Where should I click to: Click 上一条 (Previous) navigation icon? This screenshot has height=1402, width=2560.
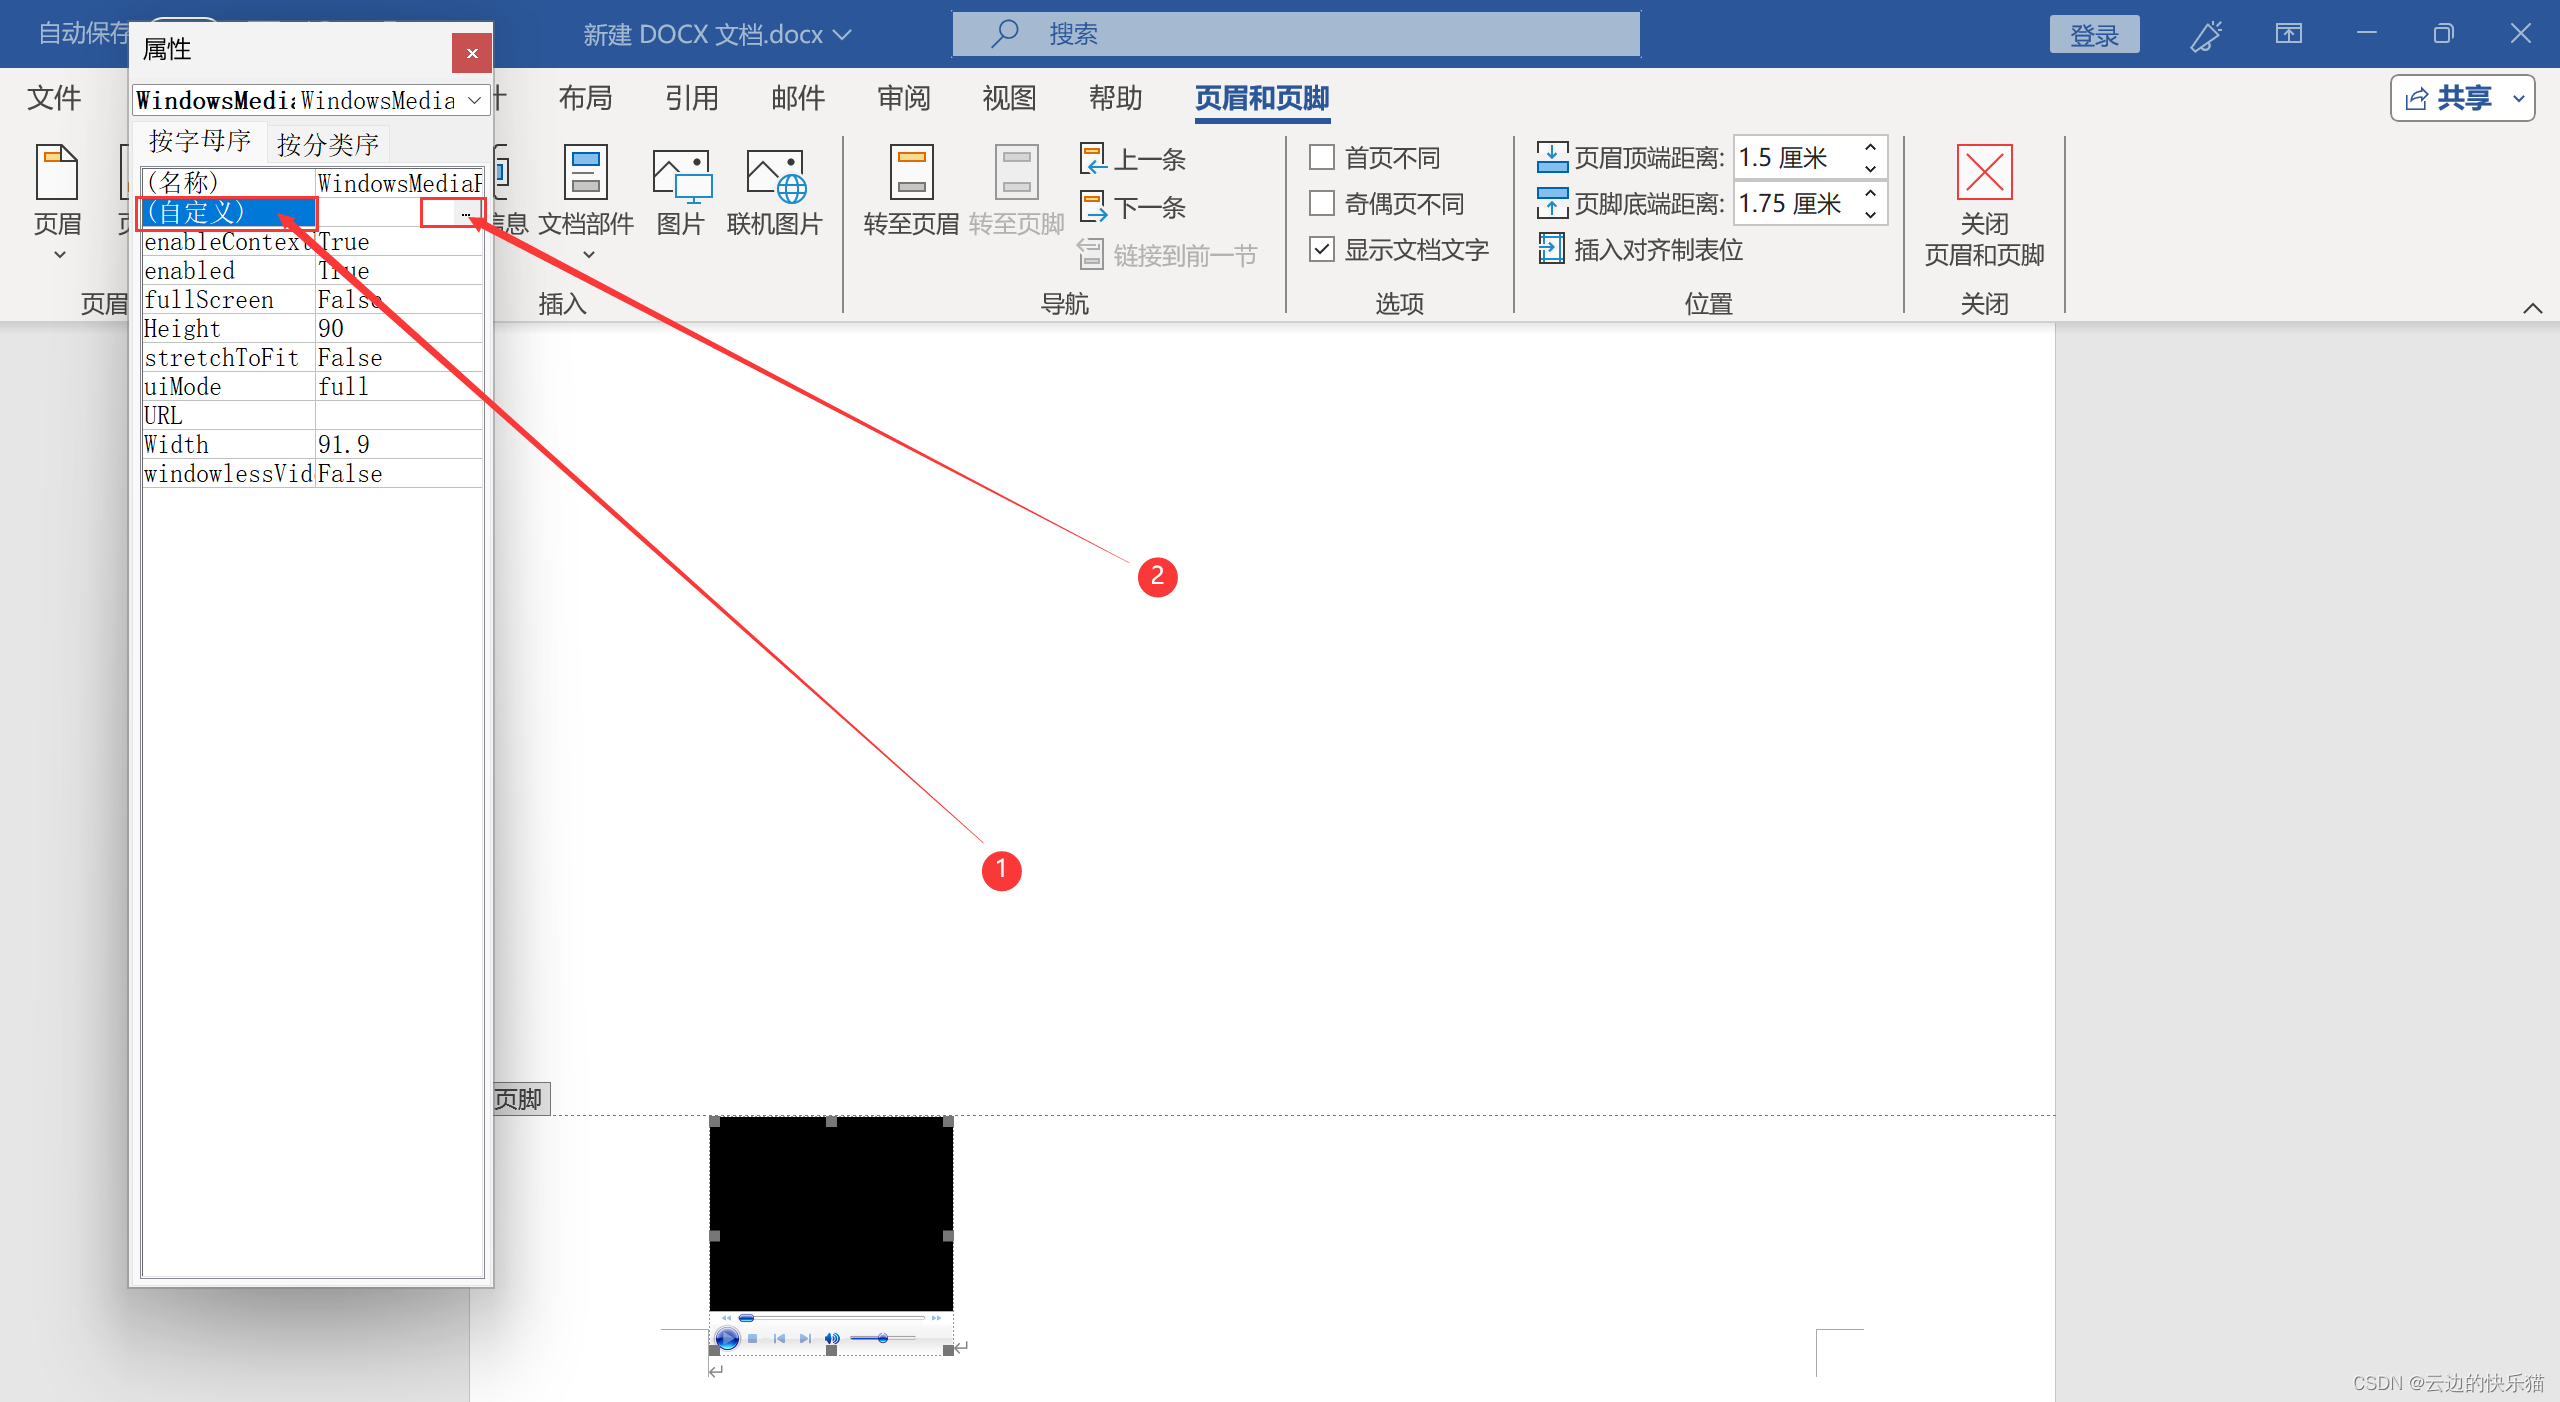[1094, 158]
